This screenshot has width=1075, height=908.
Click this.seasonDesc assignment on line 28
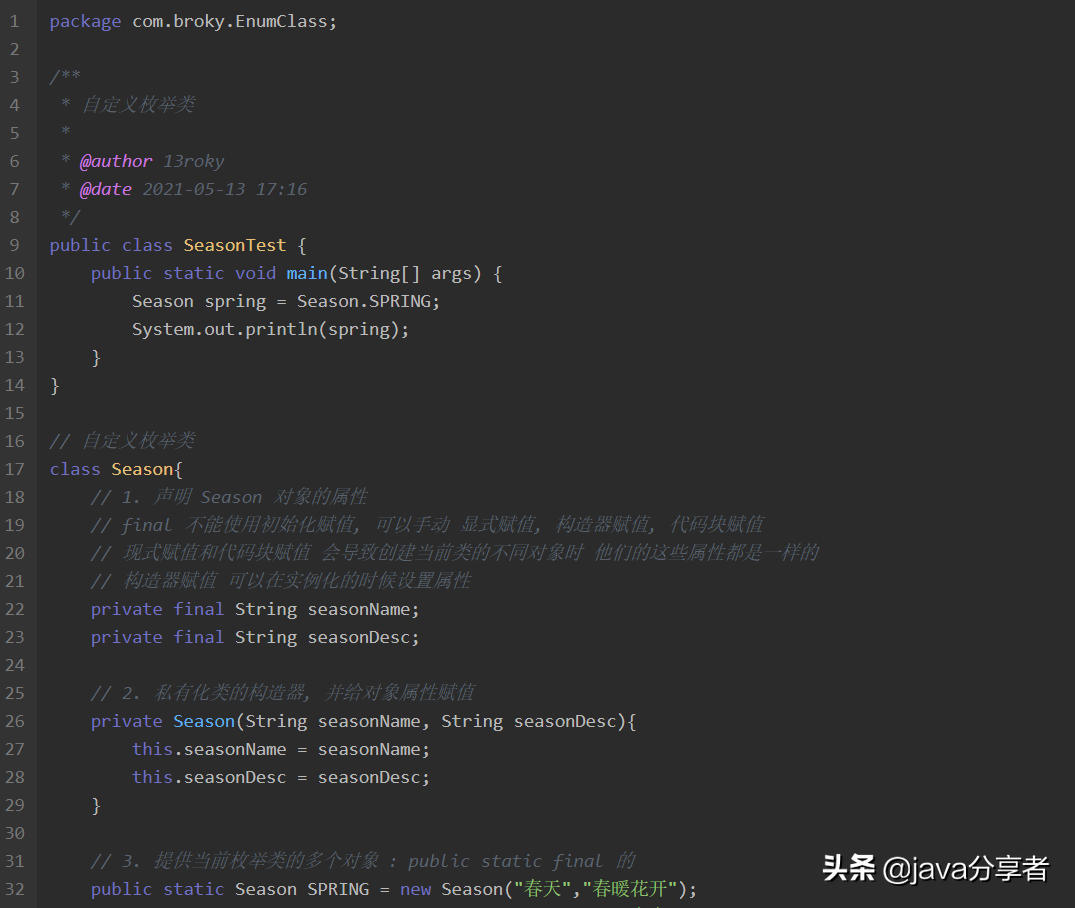pos(280,777)
